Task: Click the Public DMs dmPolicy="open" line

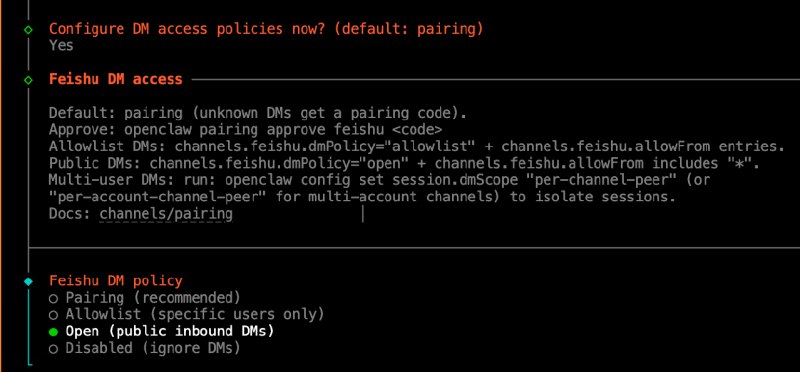Action: [404, 164]
